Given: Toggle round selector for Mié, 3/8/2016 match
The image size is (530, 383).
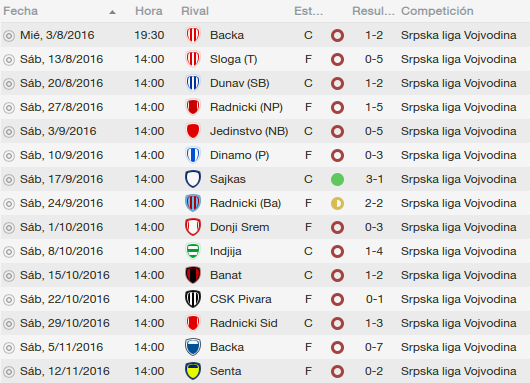Looking at the screenshot, I should point(9,35).
